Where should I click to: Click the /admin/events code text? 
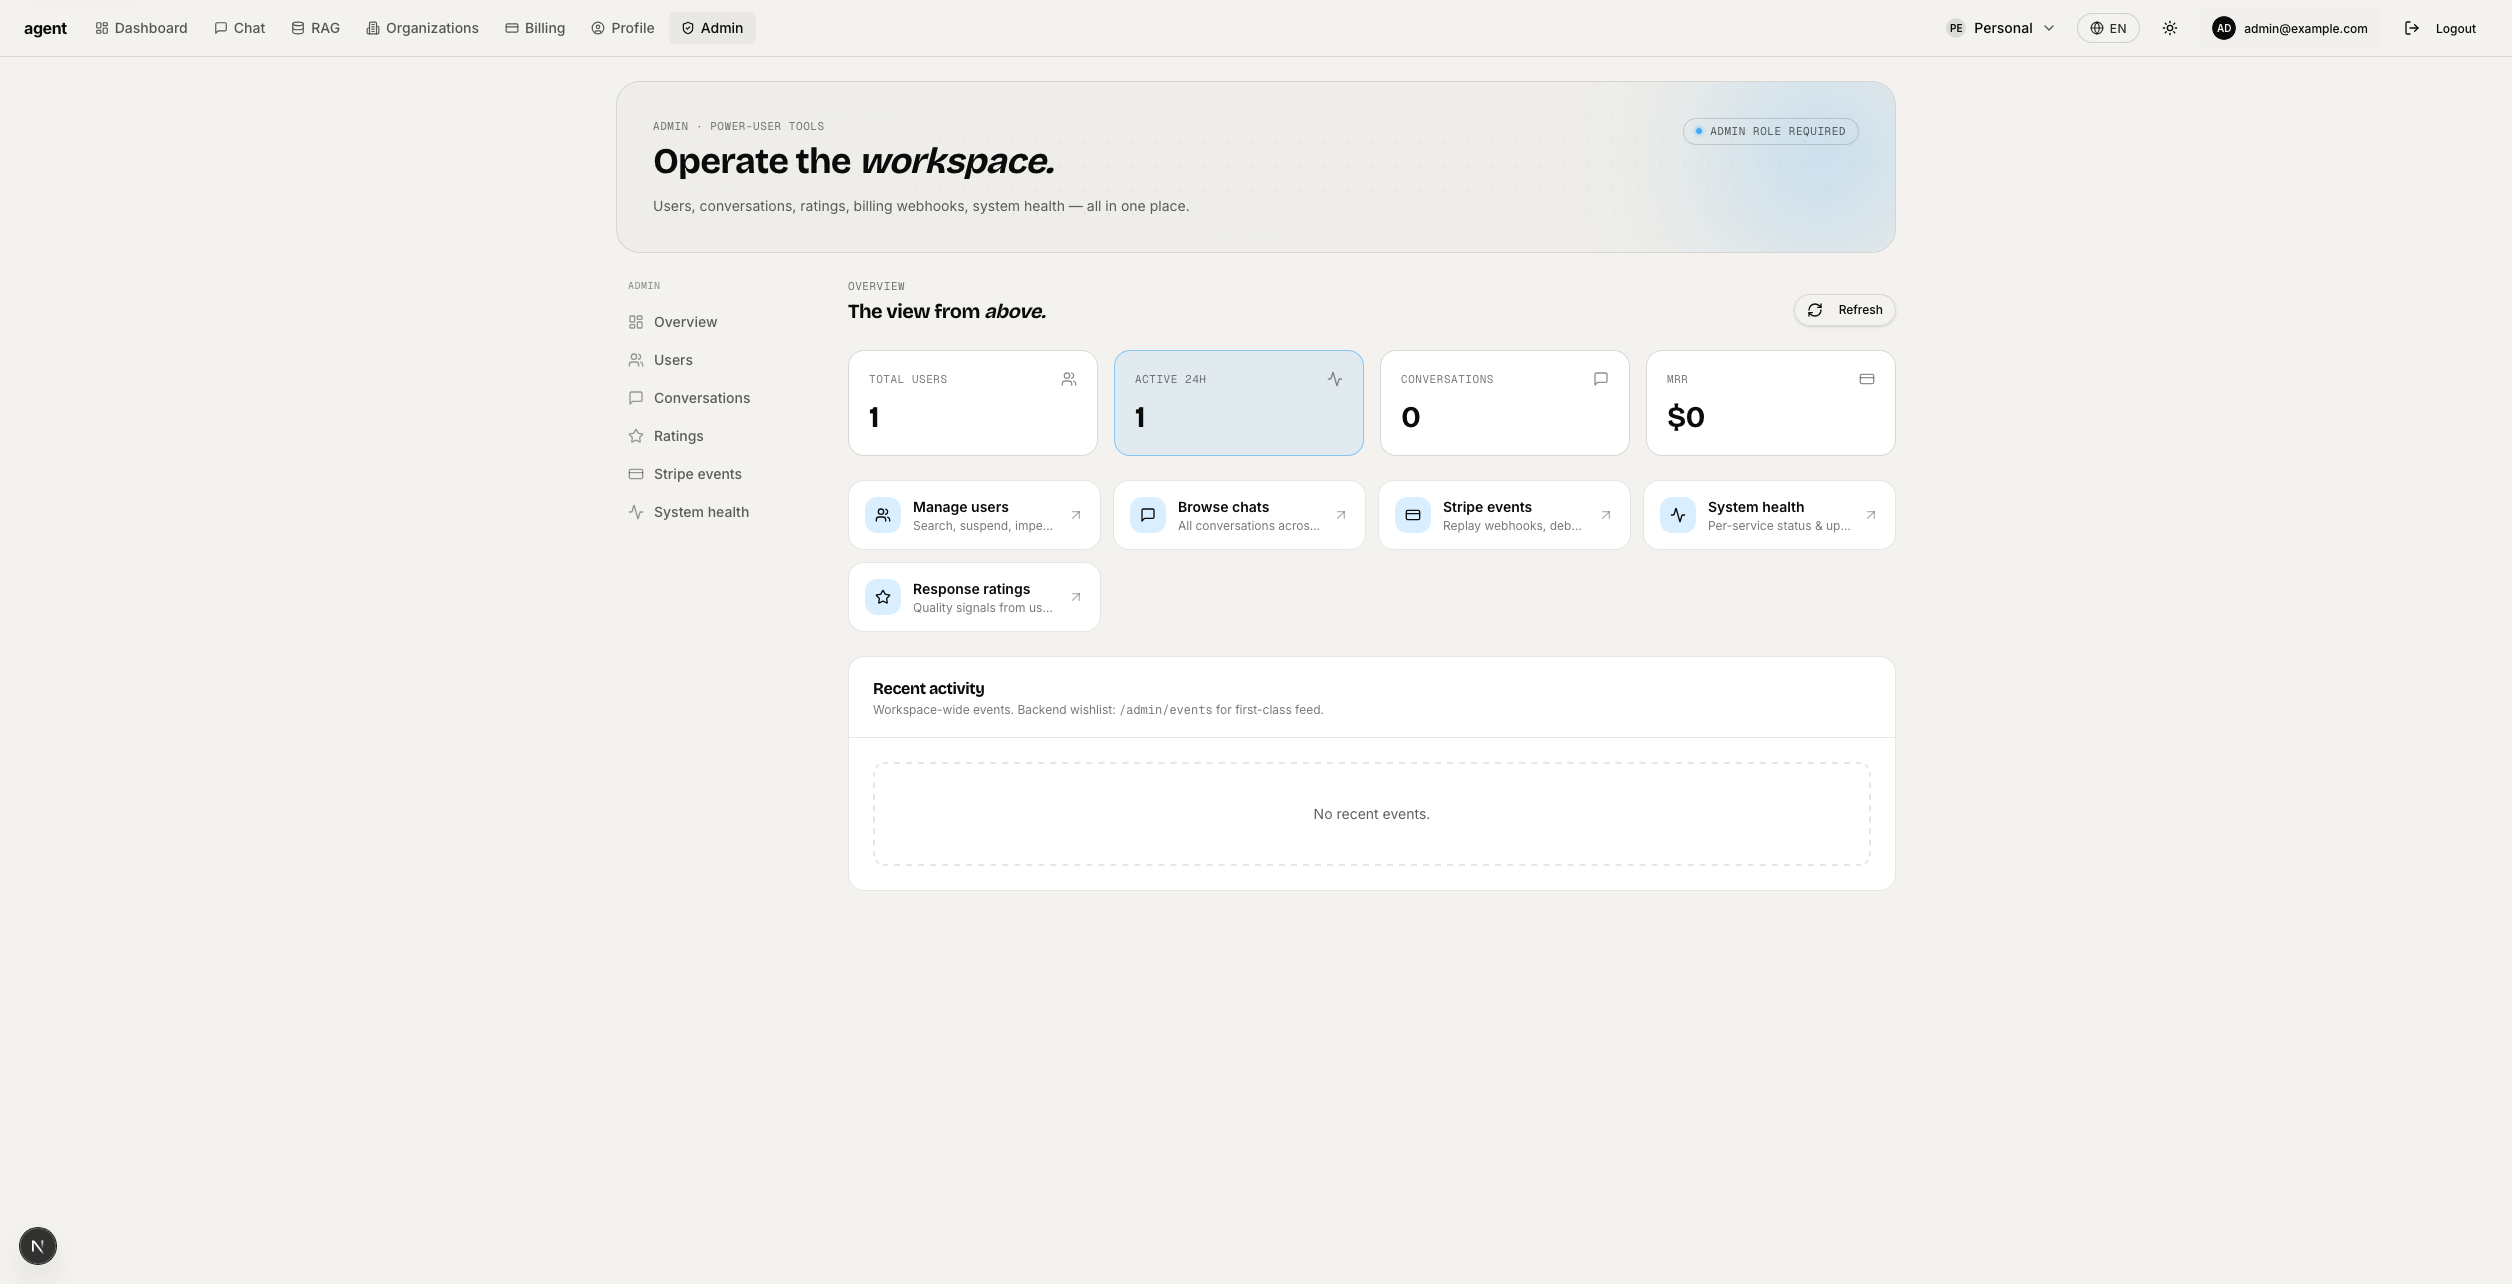pyautogui.click(x=1166, y=710)
